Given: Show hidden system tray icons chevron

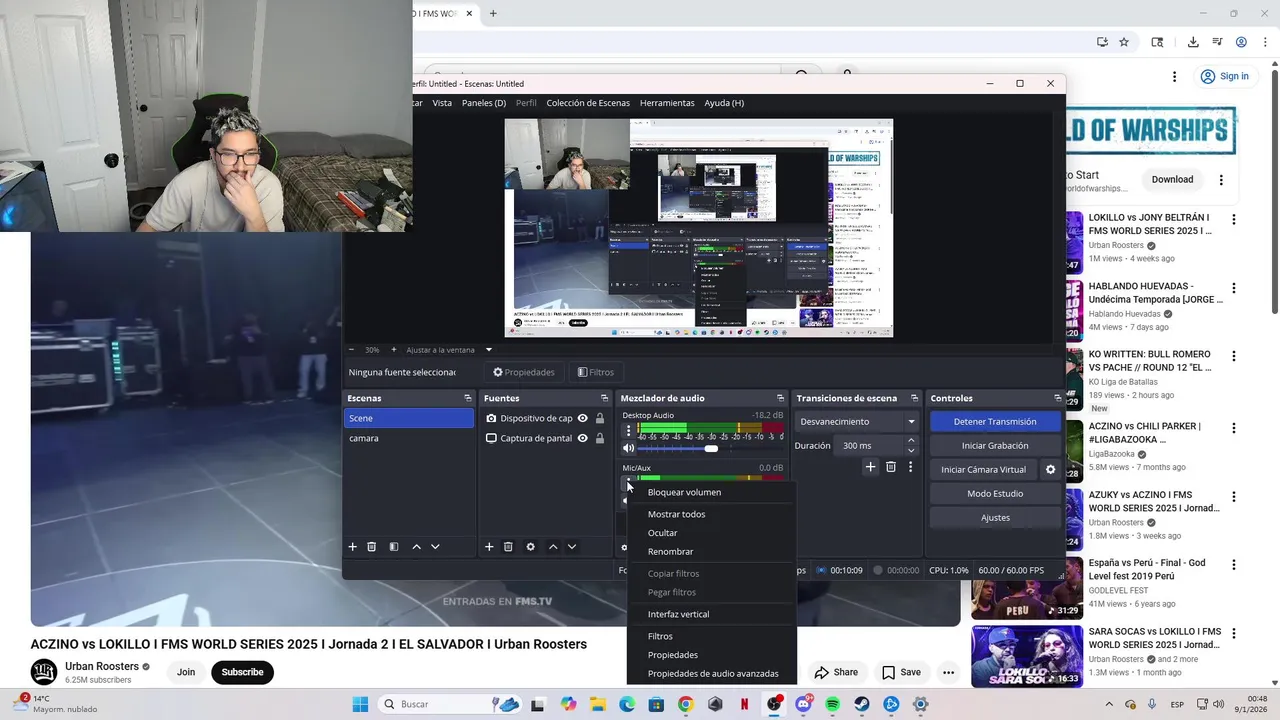Looking at the screenshot, I should click(1110, 704).
